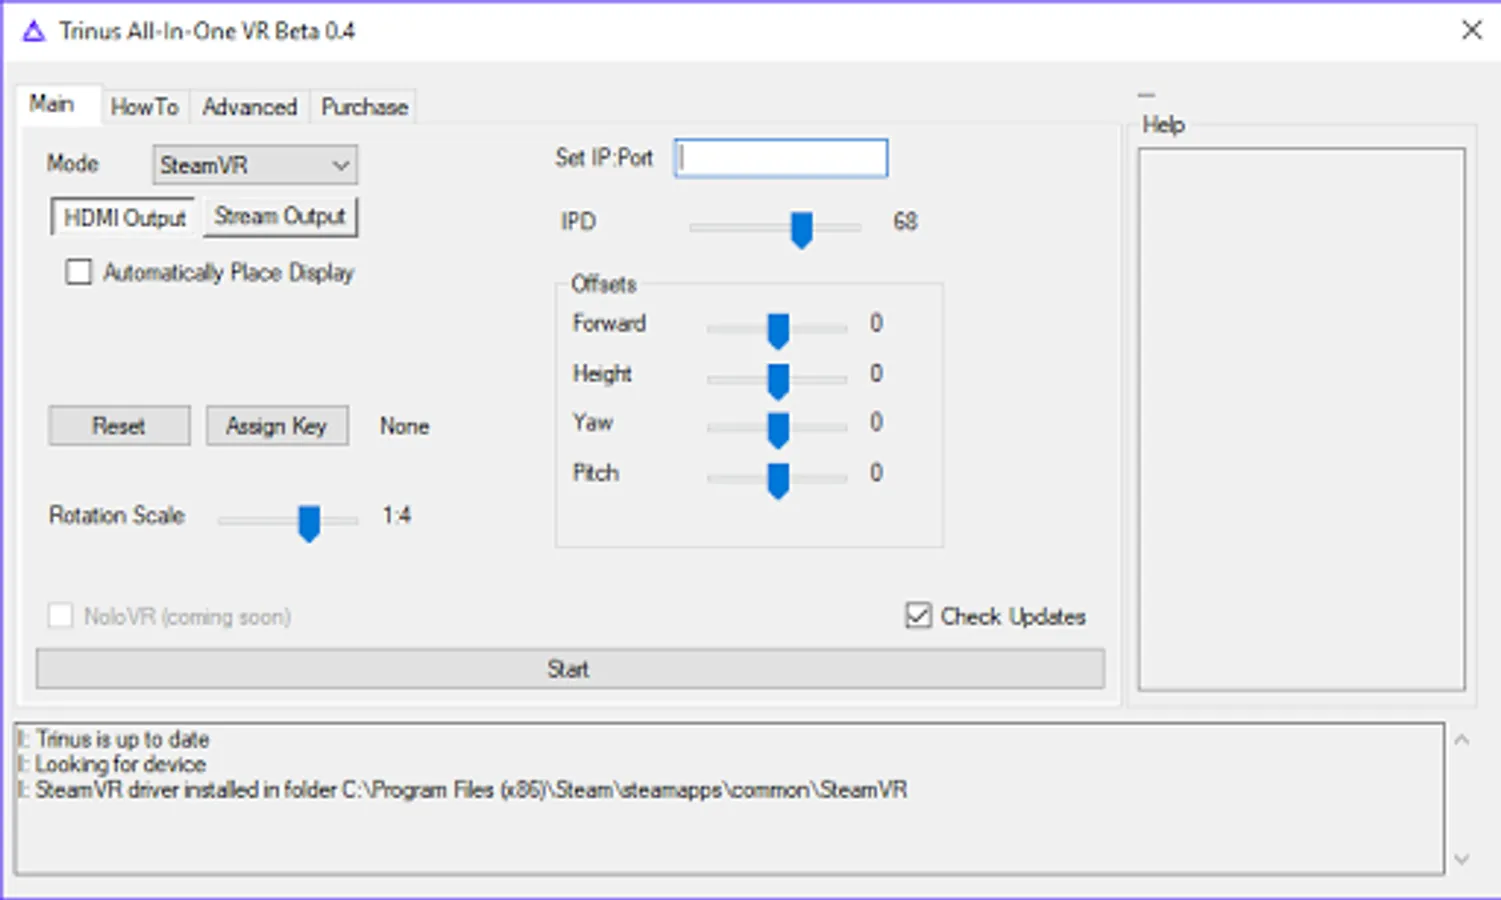
Task: Click the IPD value 68
Action: tap(905, 221)
